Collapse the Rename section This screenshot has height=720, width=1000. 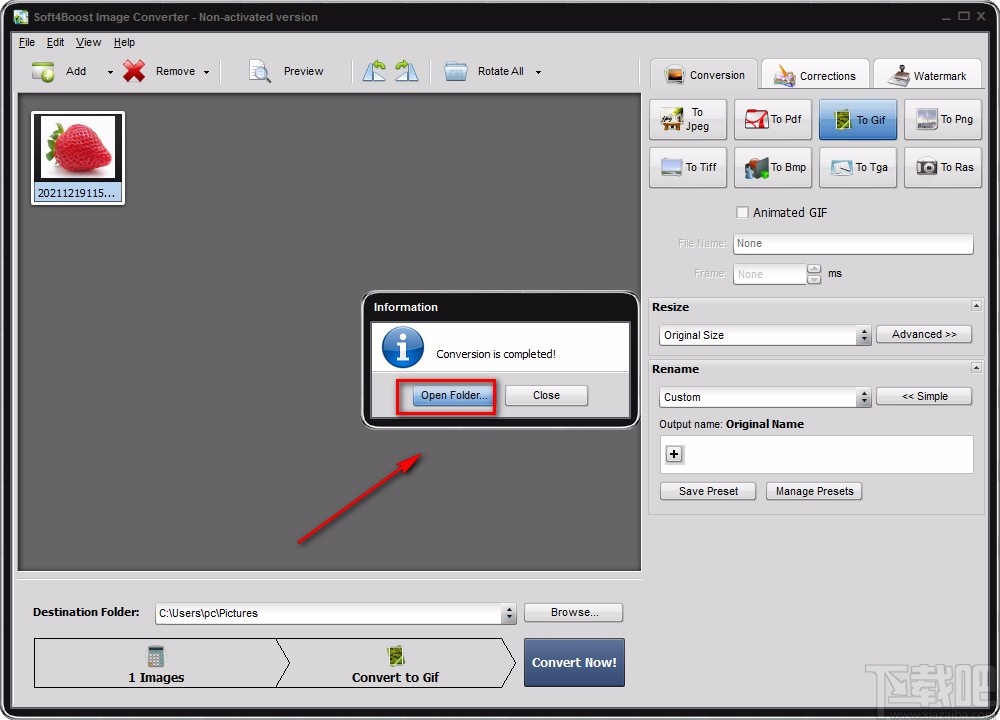click(x=976, y=367)
